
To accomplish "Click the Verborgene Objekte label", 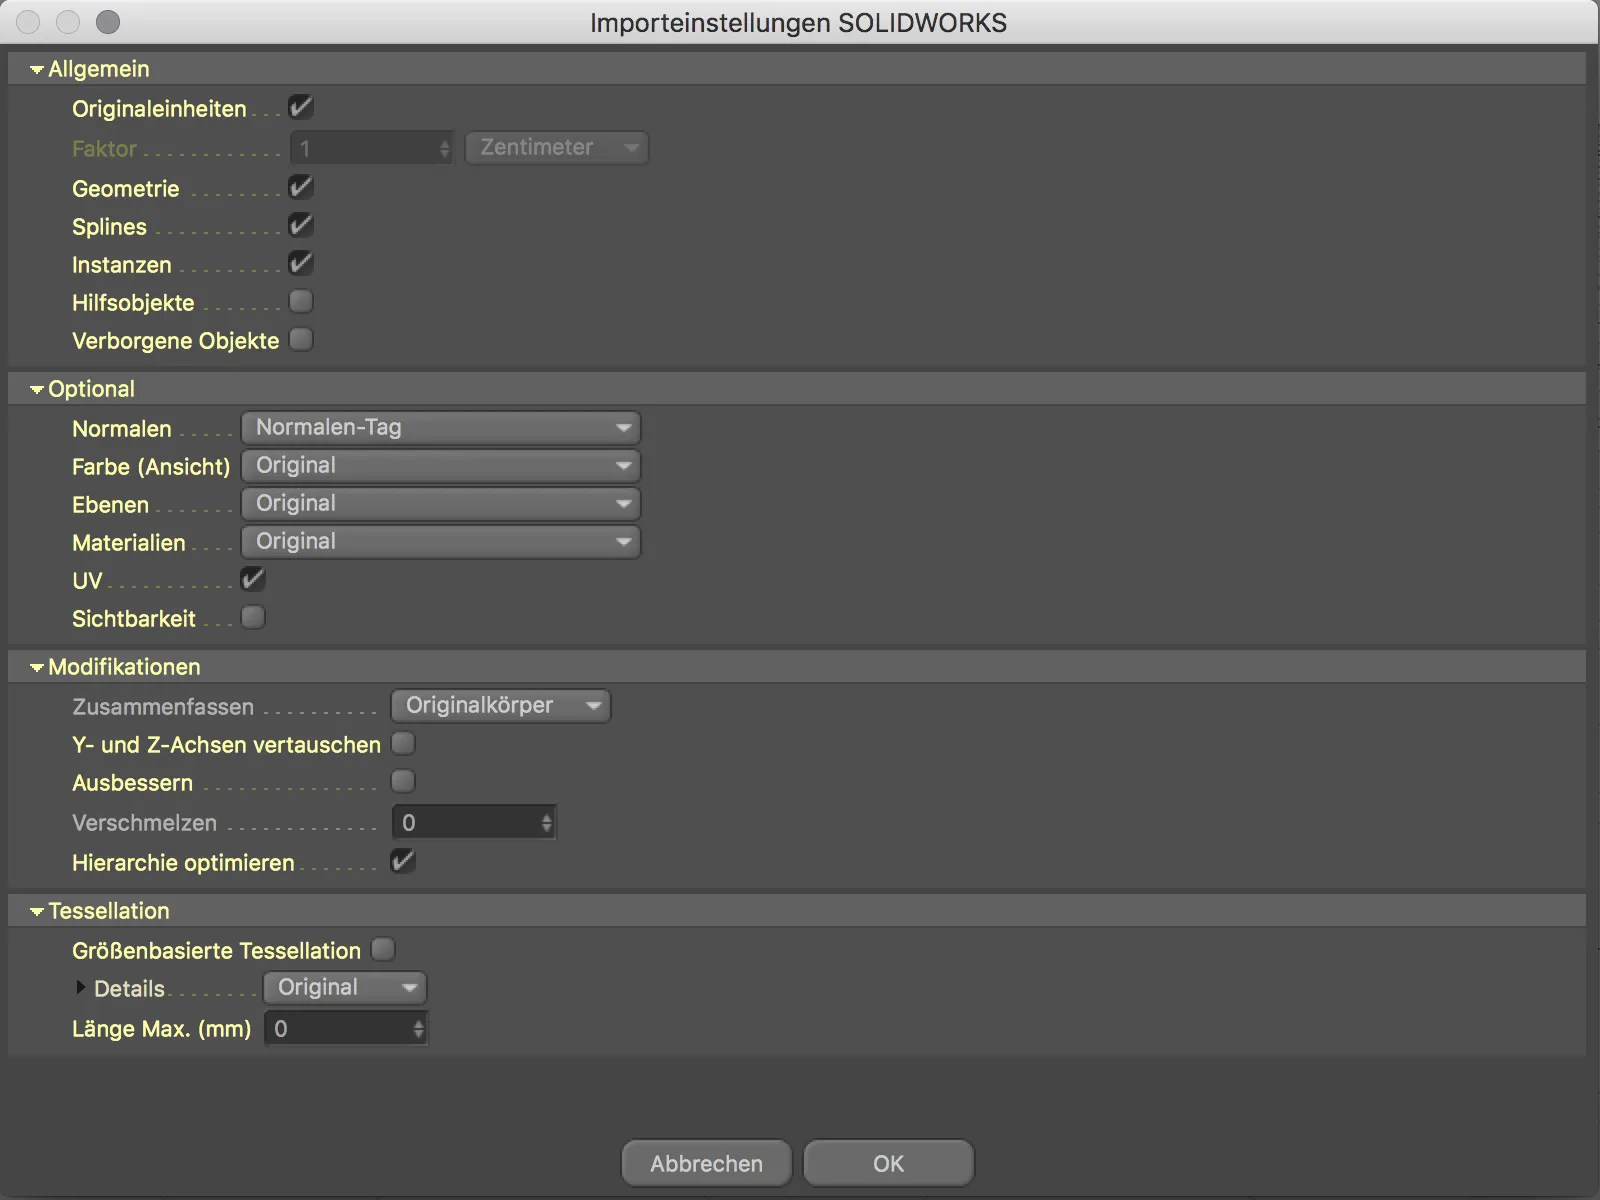I will [x=176, y=341].
